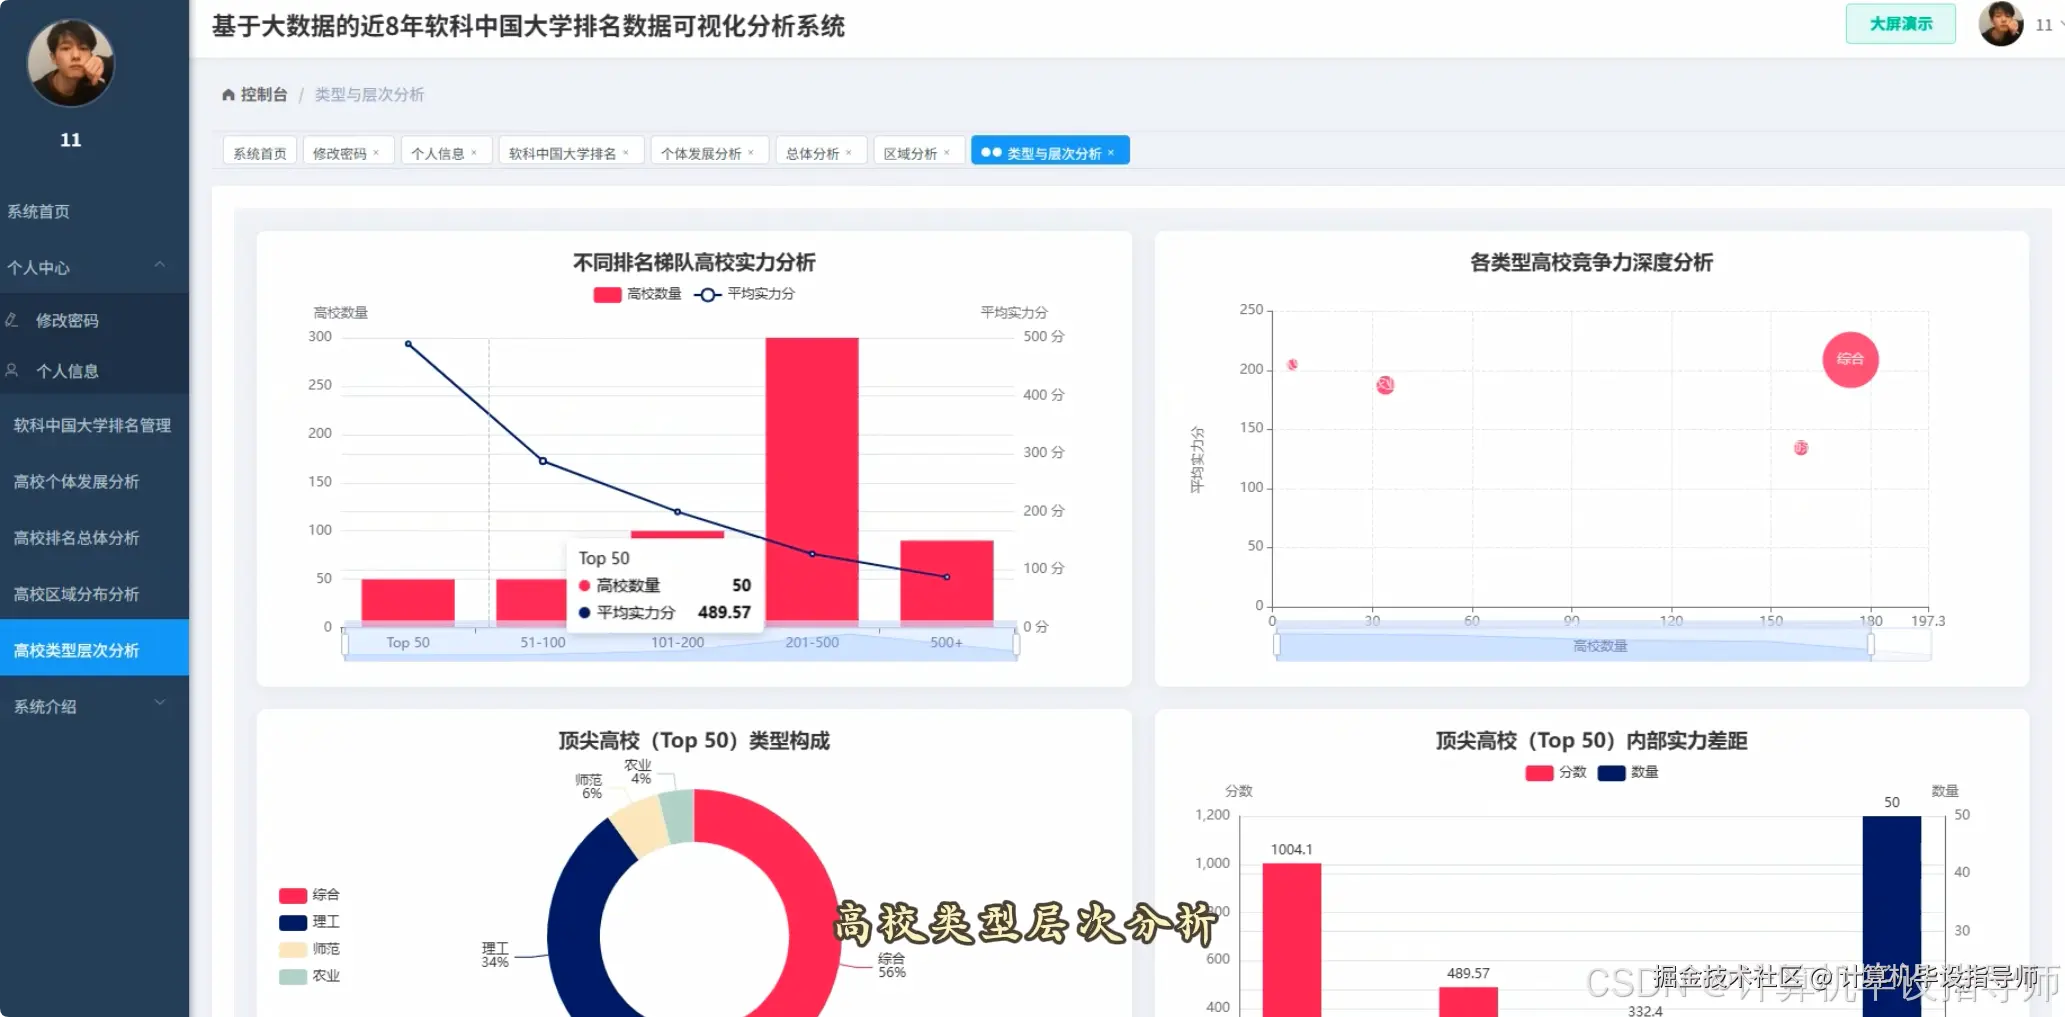Open the user dropdown next to 11

(x=2045, y=25)
